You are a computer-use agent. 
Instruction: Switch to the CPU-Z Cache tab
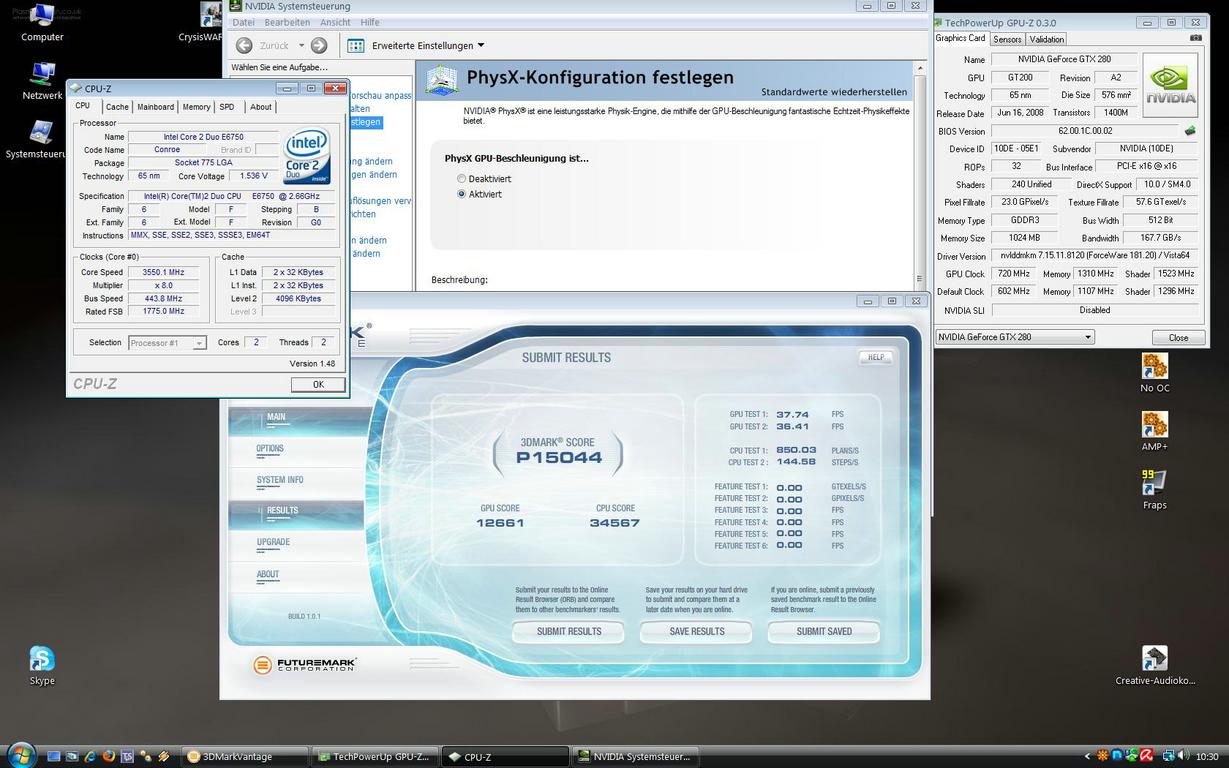117,107
